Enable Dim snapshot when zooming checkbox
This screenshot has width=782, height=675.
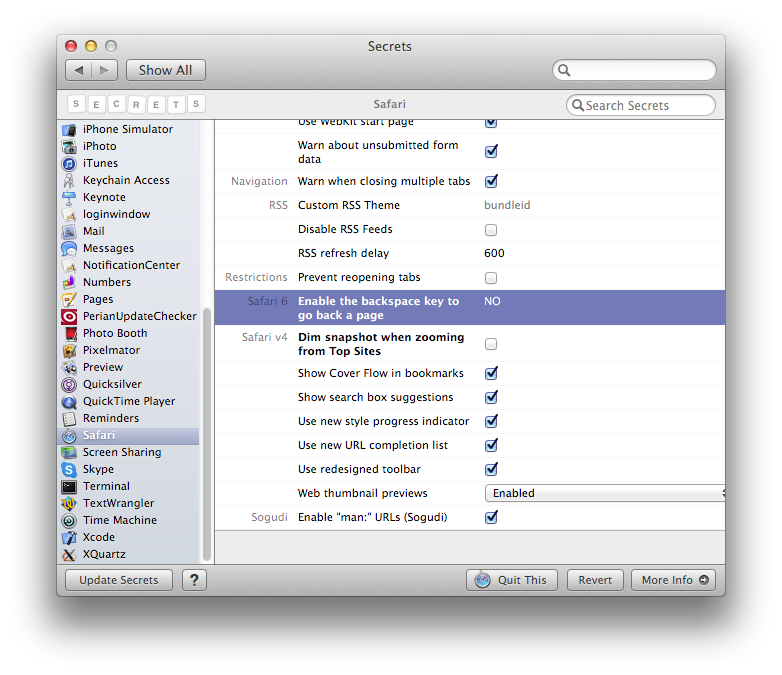(x=491, y=344)
